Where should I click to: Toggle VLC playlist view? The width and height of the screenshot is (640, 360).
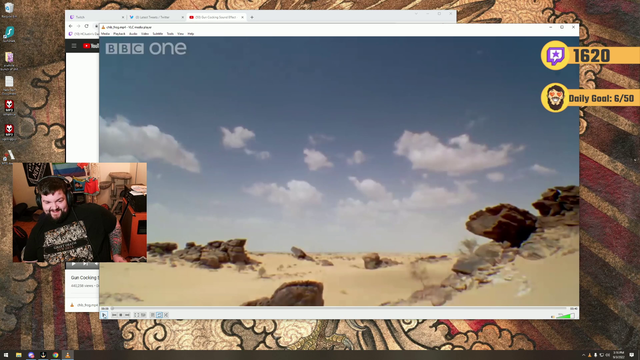pyautogui.click(x=153, y=315)
